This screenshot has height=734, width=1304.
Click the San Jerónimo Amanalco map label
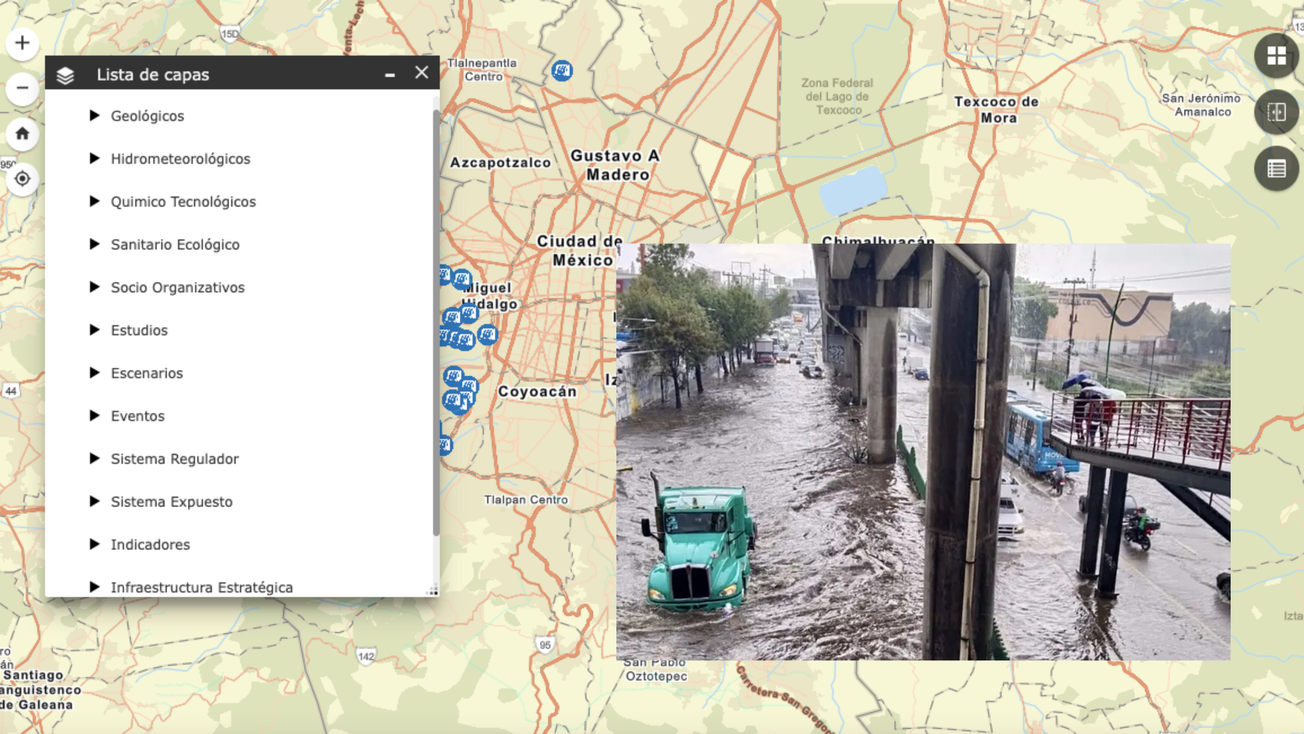click(1201, 105)
